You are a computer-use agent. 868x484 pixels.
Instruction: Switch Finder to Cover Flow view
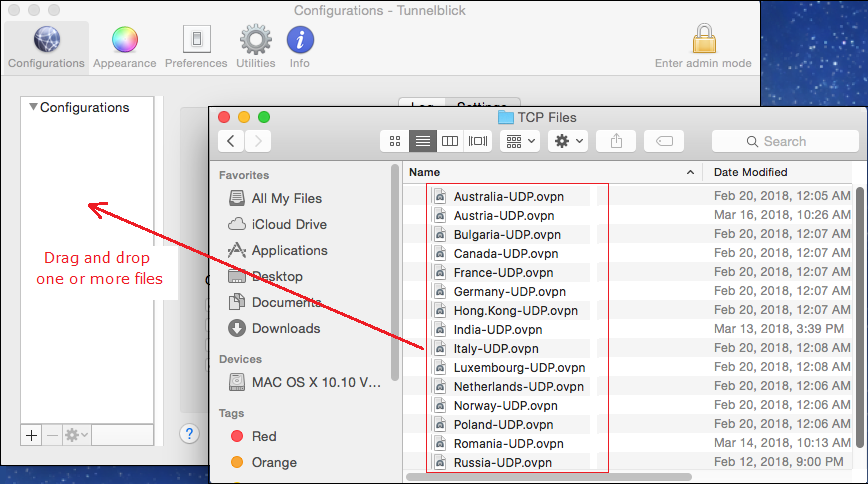coord(478,141)
